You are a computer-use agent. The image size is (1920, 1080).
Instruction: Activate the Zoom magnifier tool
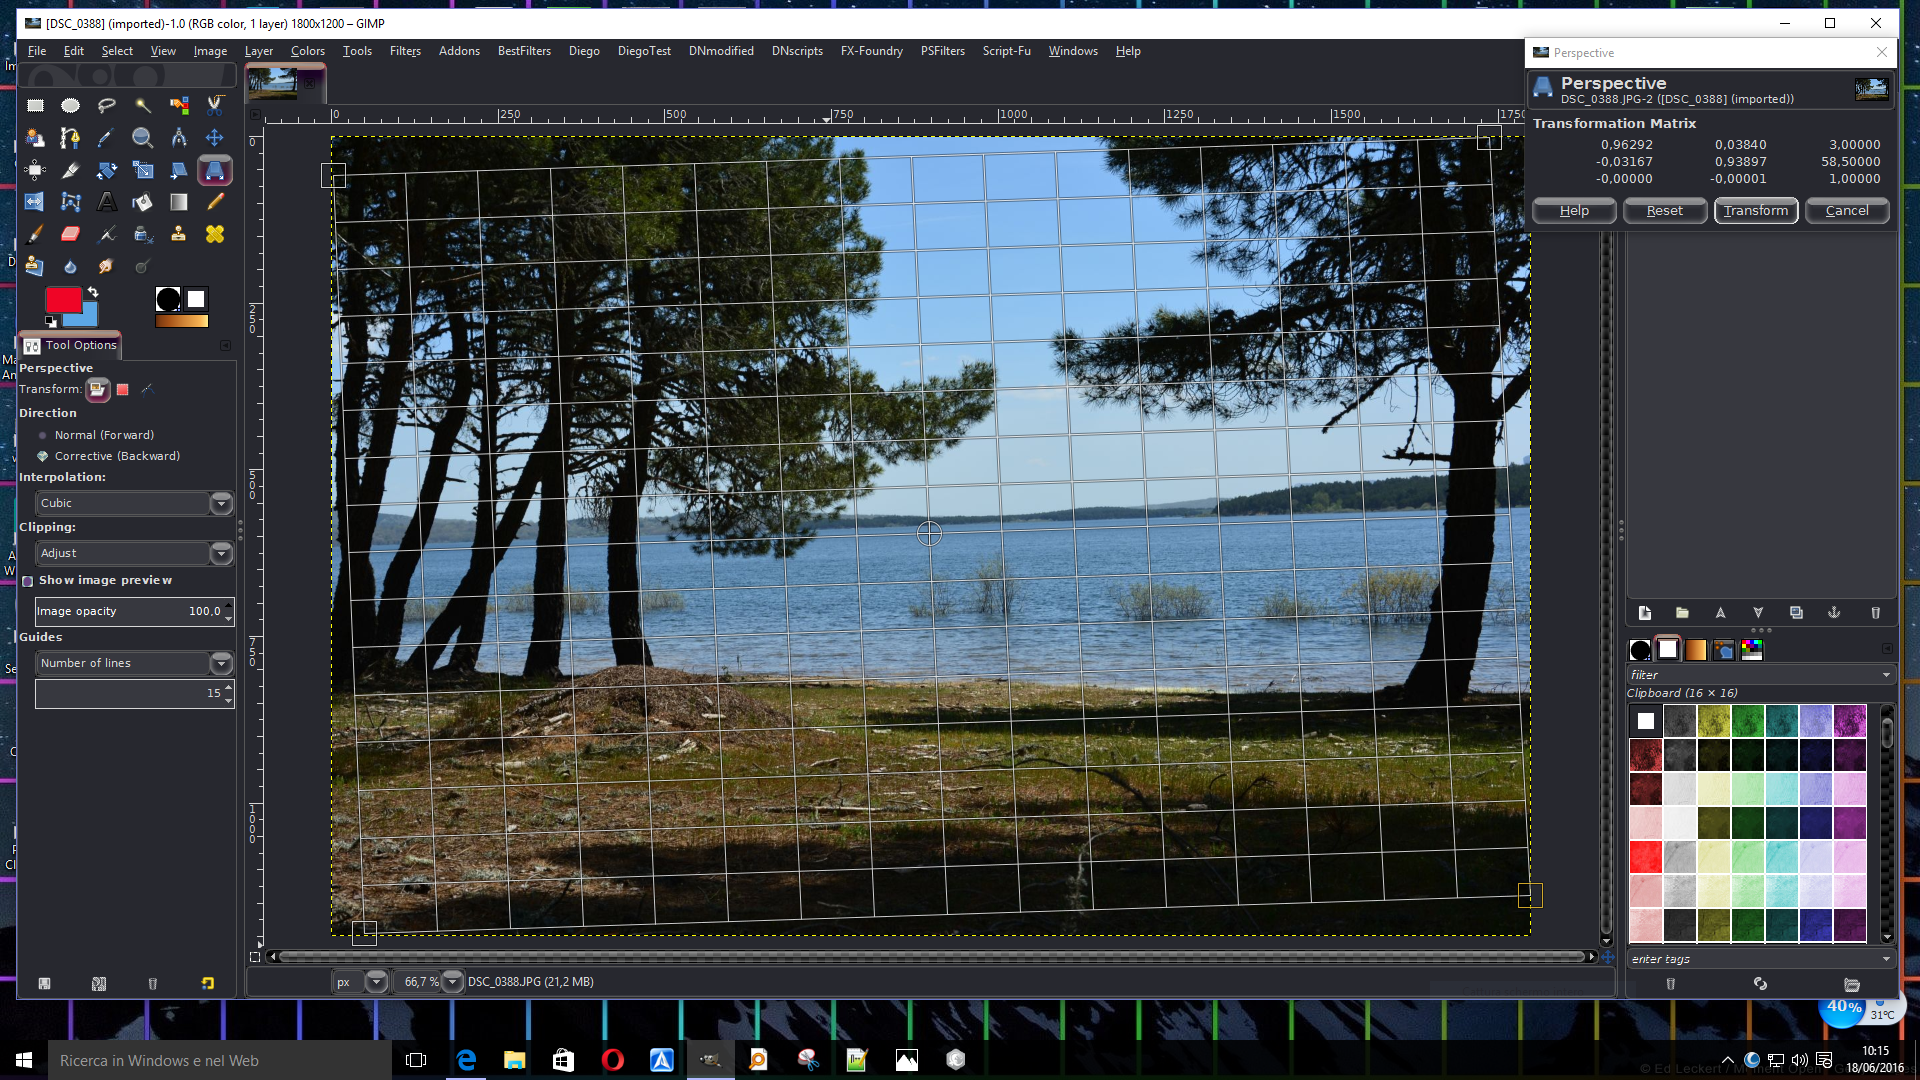(142, 138)
